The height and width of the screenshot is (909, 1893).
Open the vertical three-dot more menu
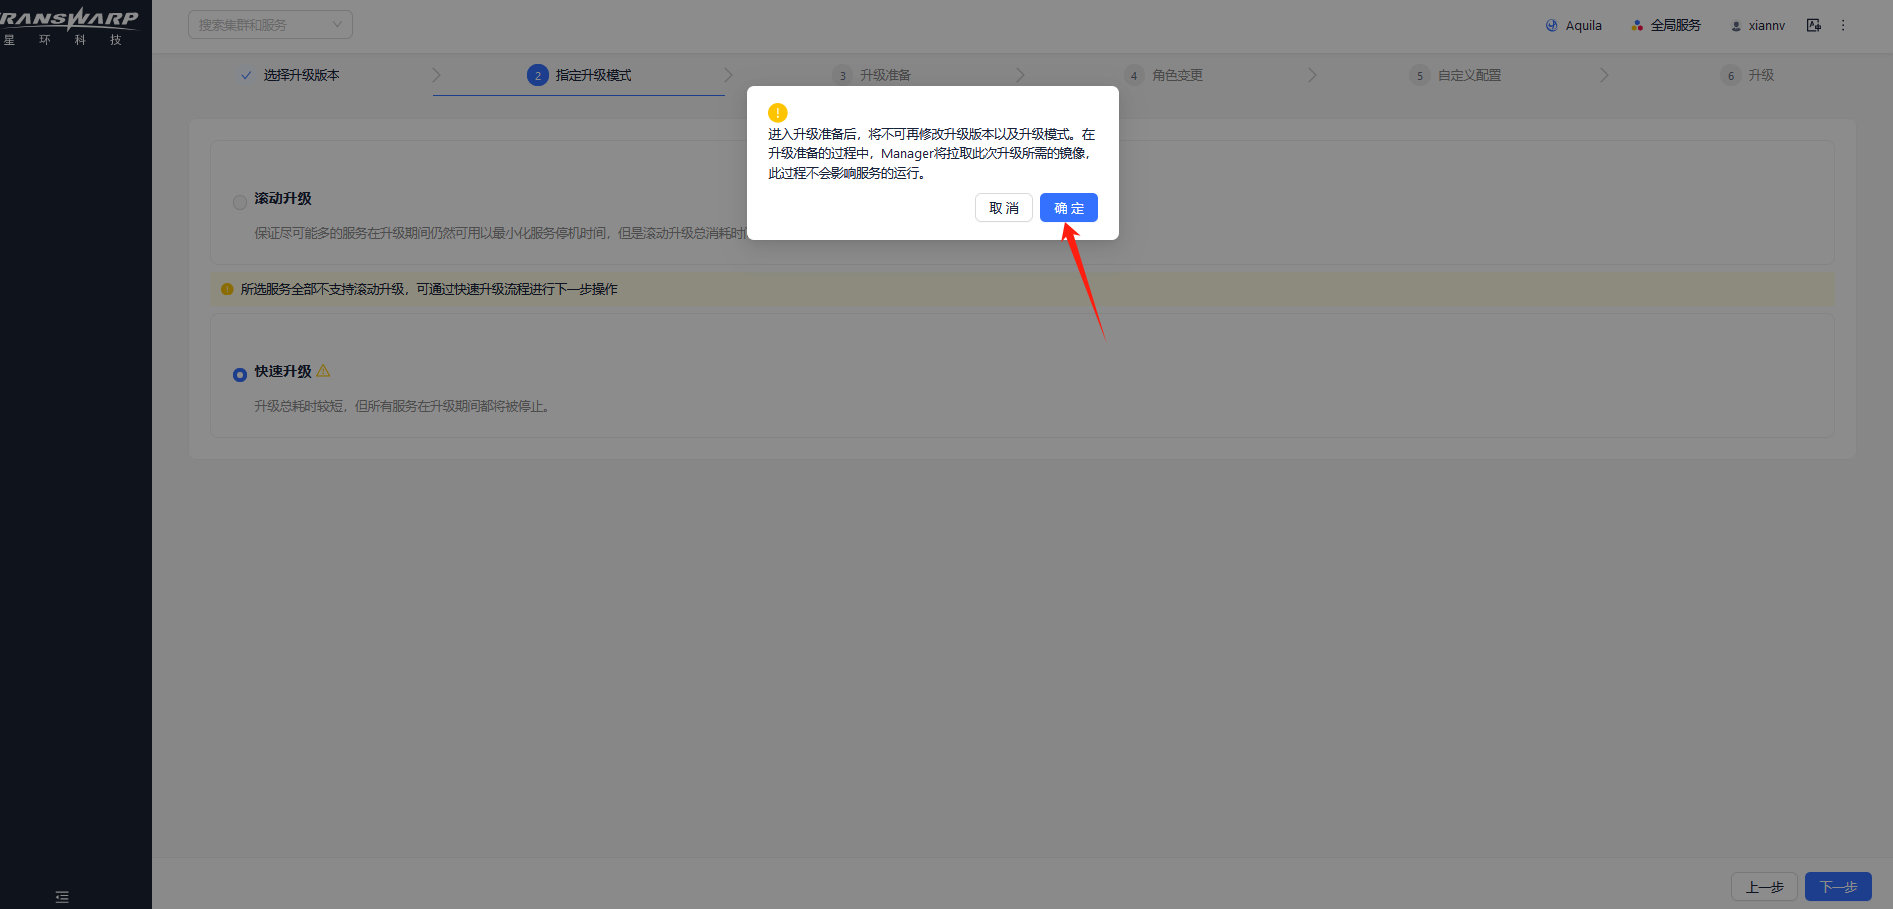[1843, 25]
